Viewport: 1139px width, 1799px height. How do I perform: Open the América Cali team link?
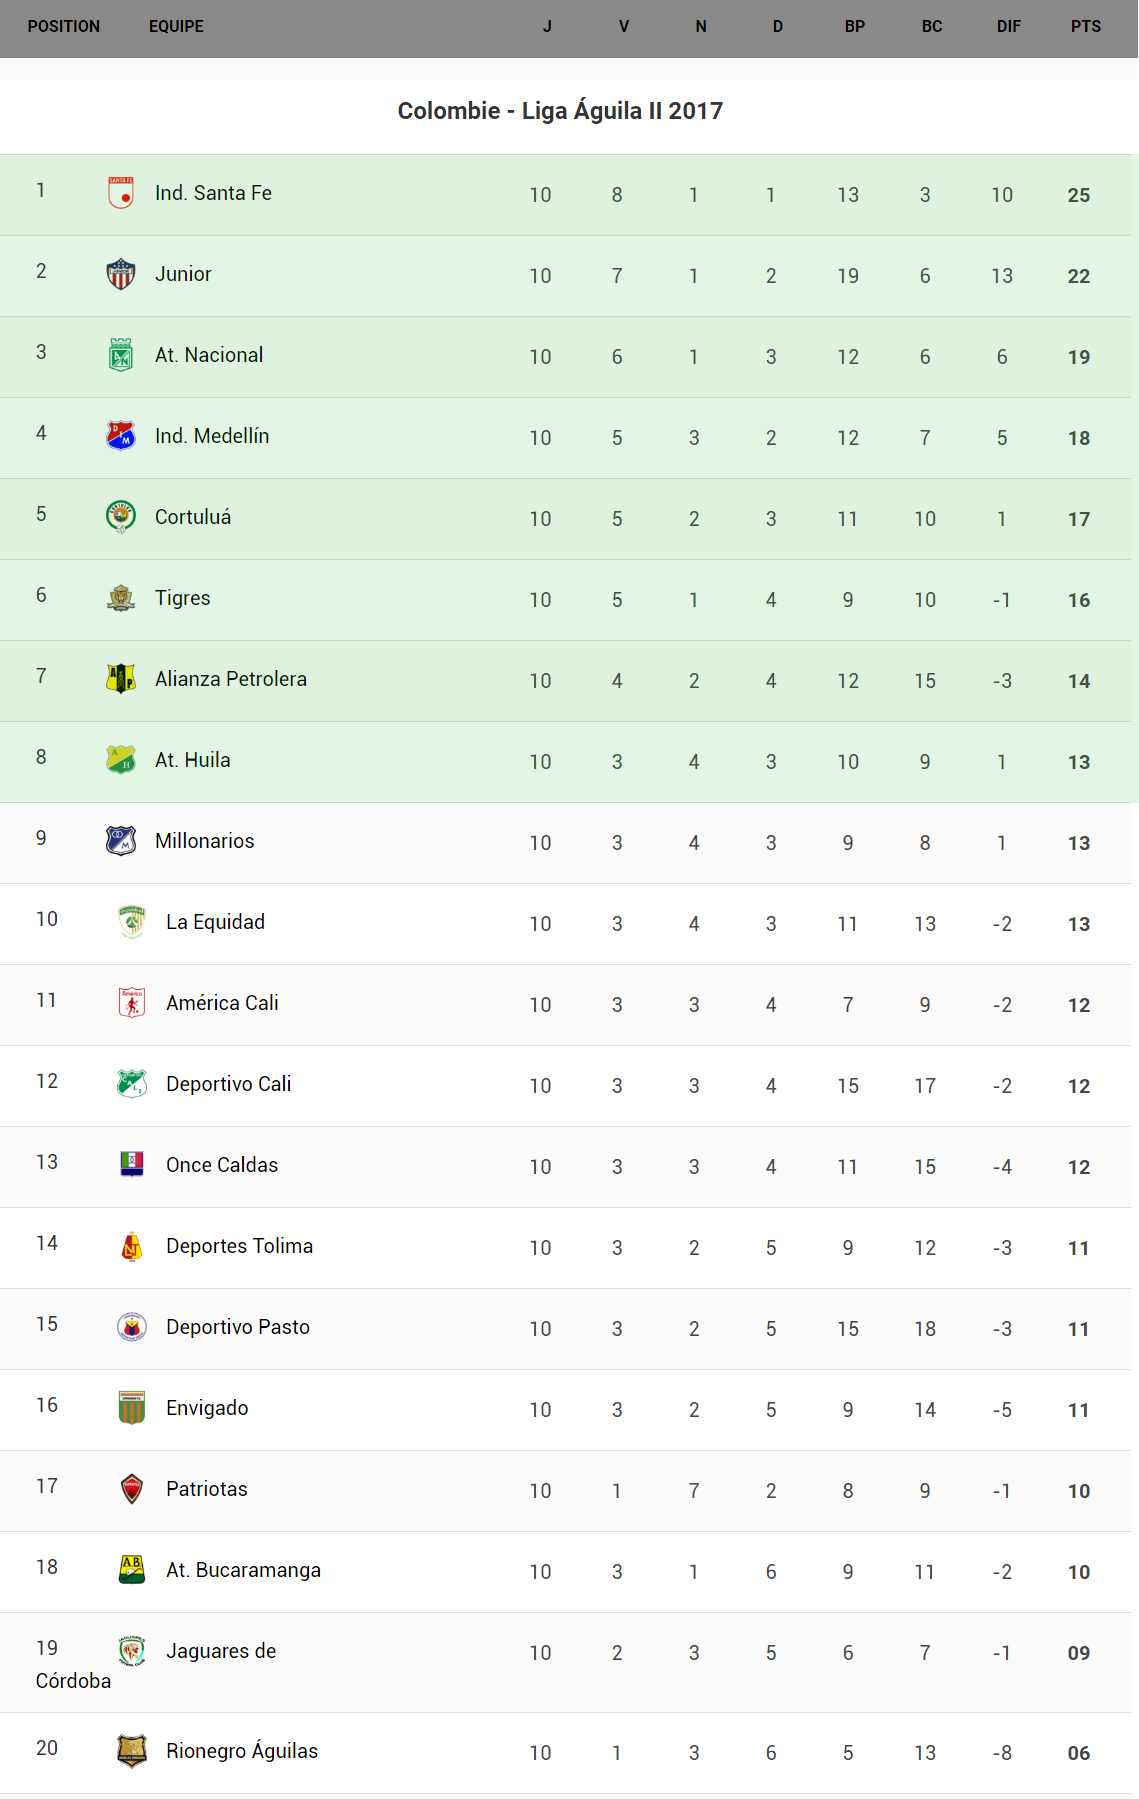[222, 1003]
